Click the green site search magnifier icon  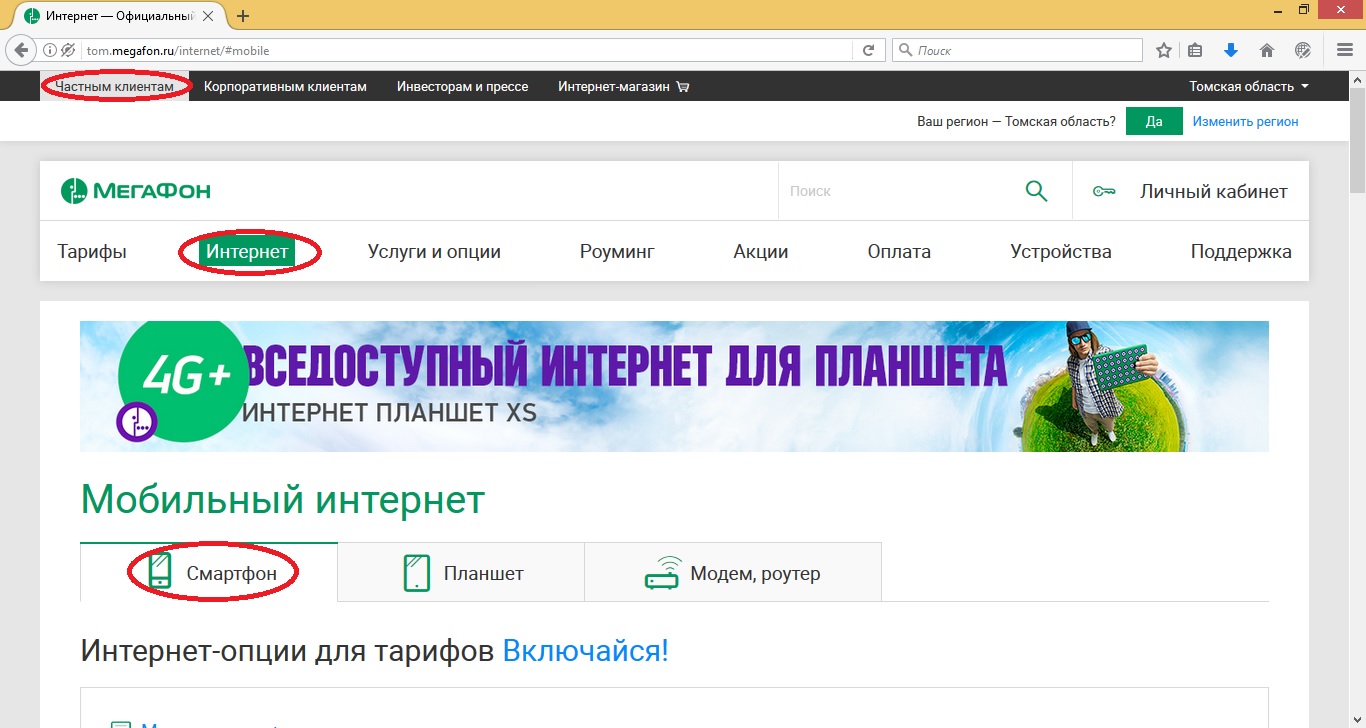1036,190
